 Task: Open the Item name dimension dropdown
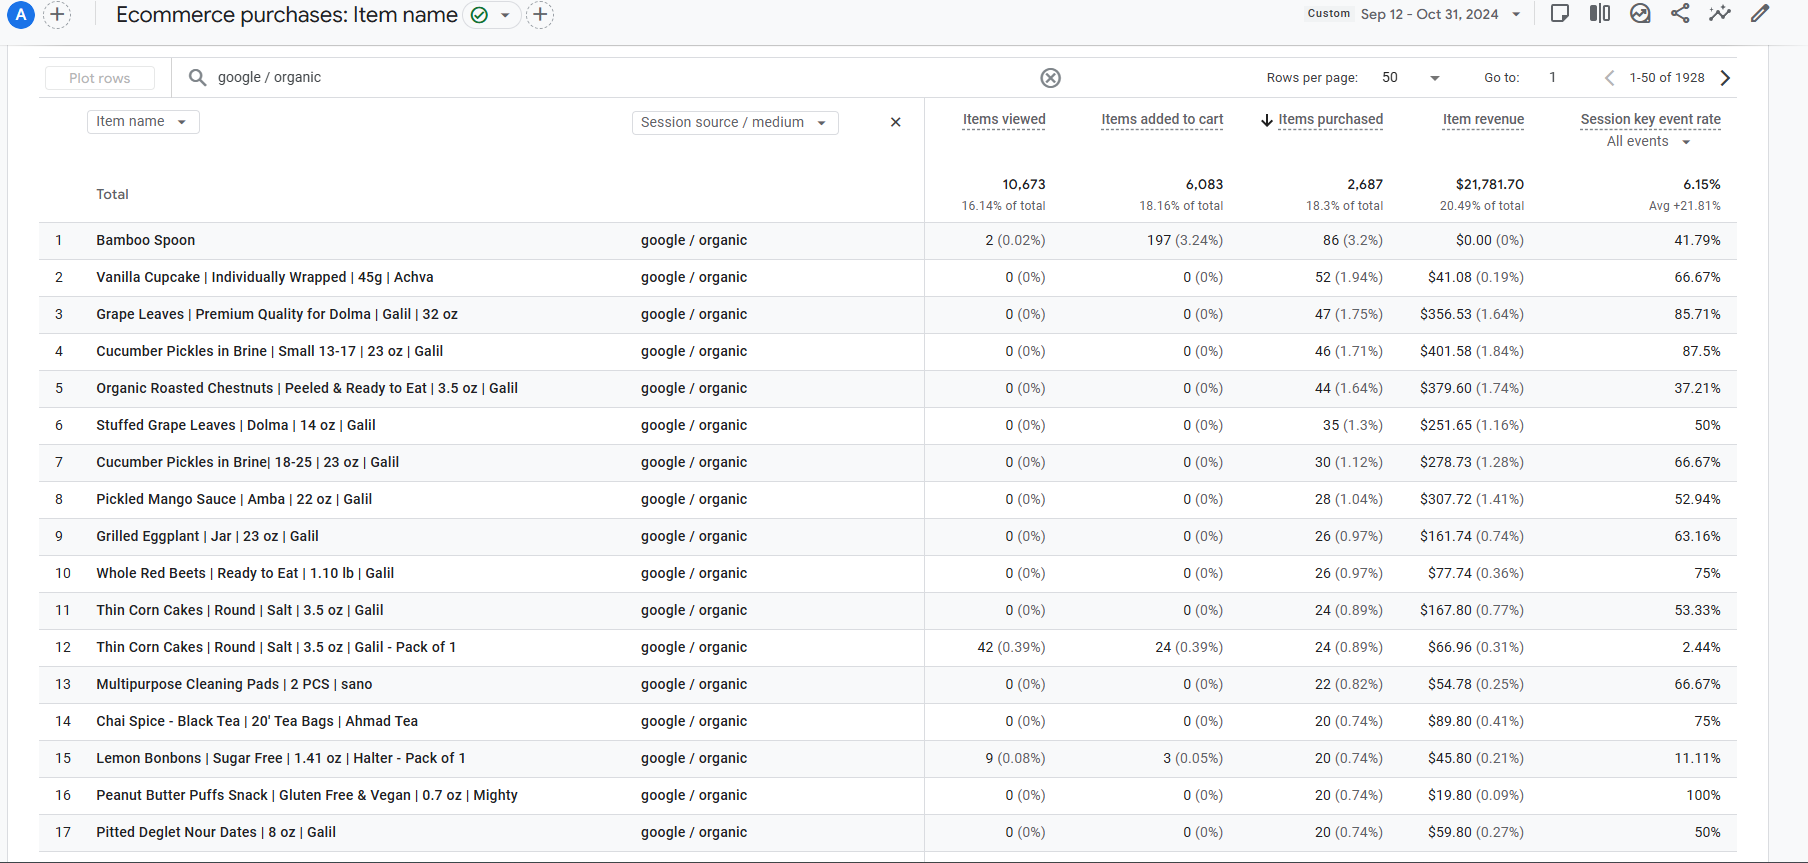pos(143,122)
